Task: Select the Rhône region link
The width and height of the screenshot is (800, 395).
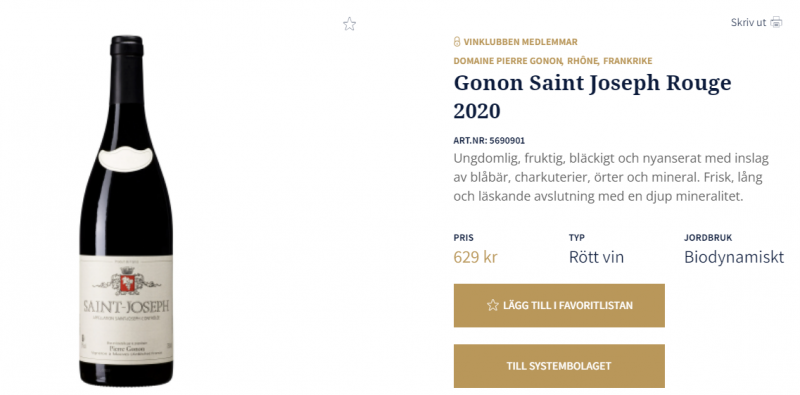Action: pos(583,61)
